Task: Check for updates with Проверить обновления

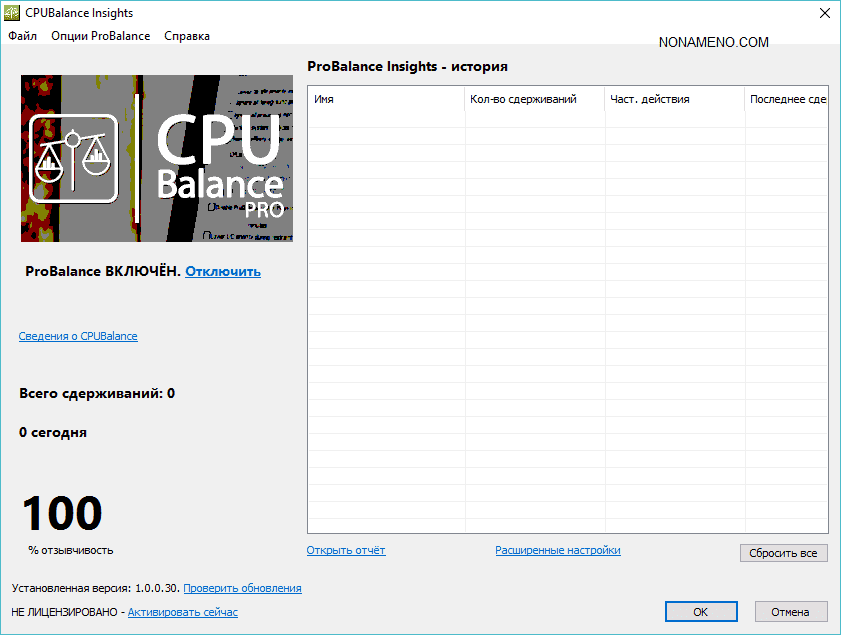Action: tap(242, 588)
